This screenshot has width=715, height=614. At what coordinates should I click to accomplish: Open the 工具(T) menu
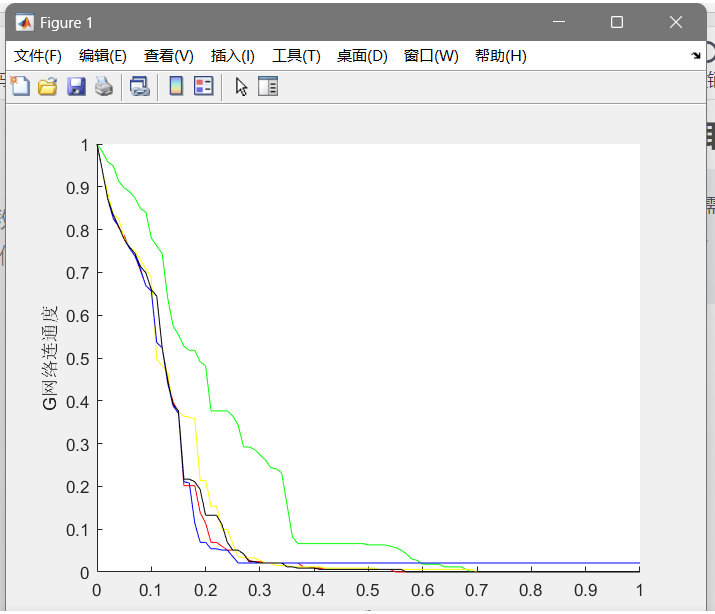point(296,56)
